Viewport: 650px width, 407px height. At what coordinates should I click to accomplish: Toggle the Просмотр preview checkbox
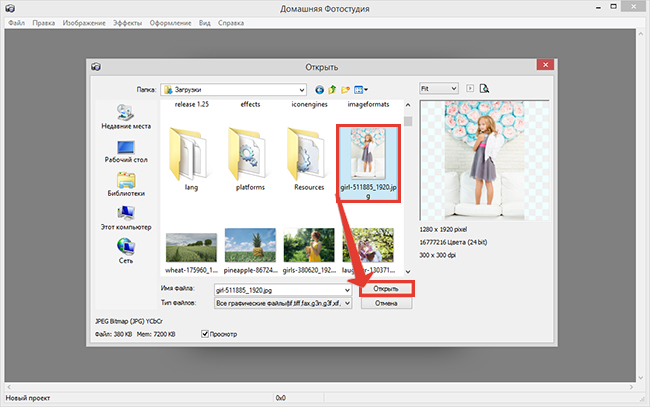[205, 334]
